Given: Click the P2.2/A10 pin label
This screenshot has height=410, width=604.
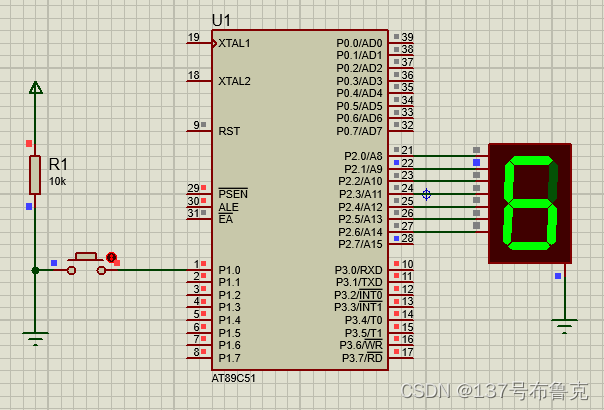Looking at the screenshot, I should pyautogui.click(x=361, y=181).
